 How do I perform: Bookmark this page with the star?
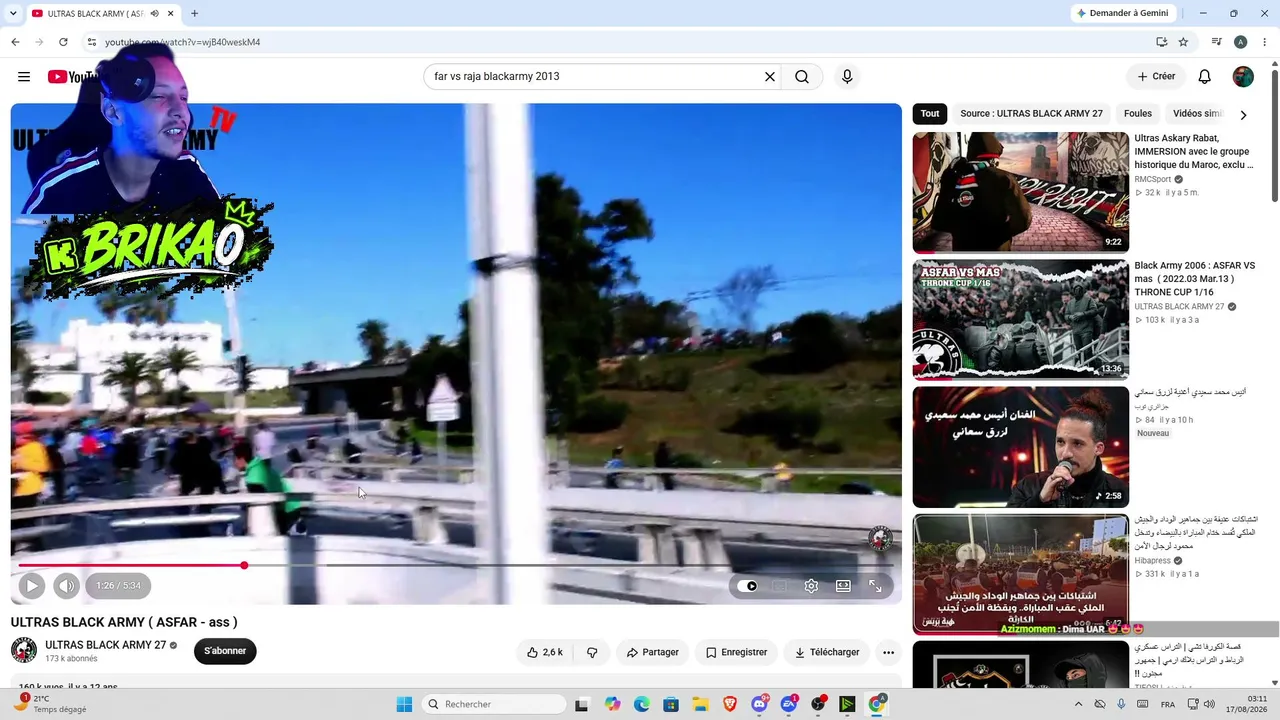[1183, 42]
